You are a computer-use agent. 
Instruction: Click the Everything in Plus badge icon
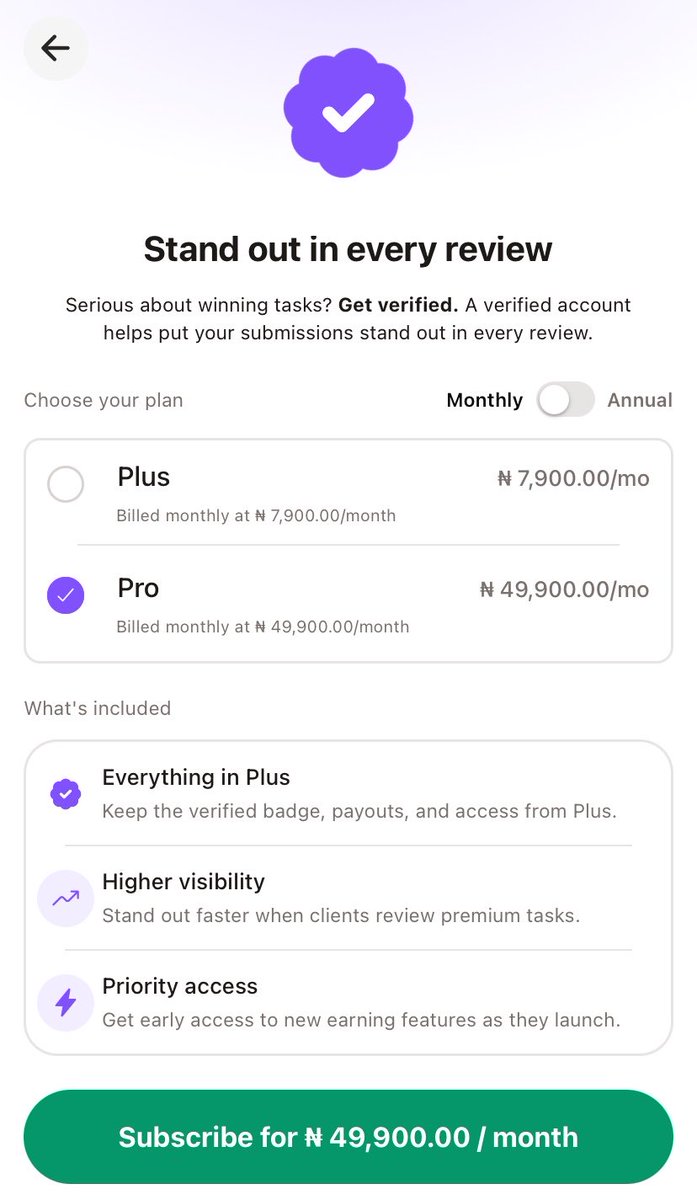tap(65, 794)
